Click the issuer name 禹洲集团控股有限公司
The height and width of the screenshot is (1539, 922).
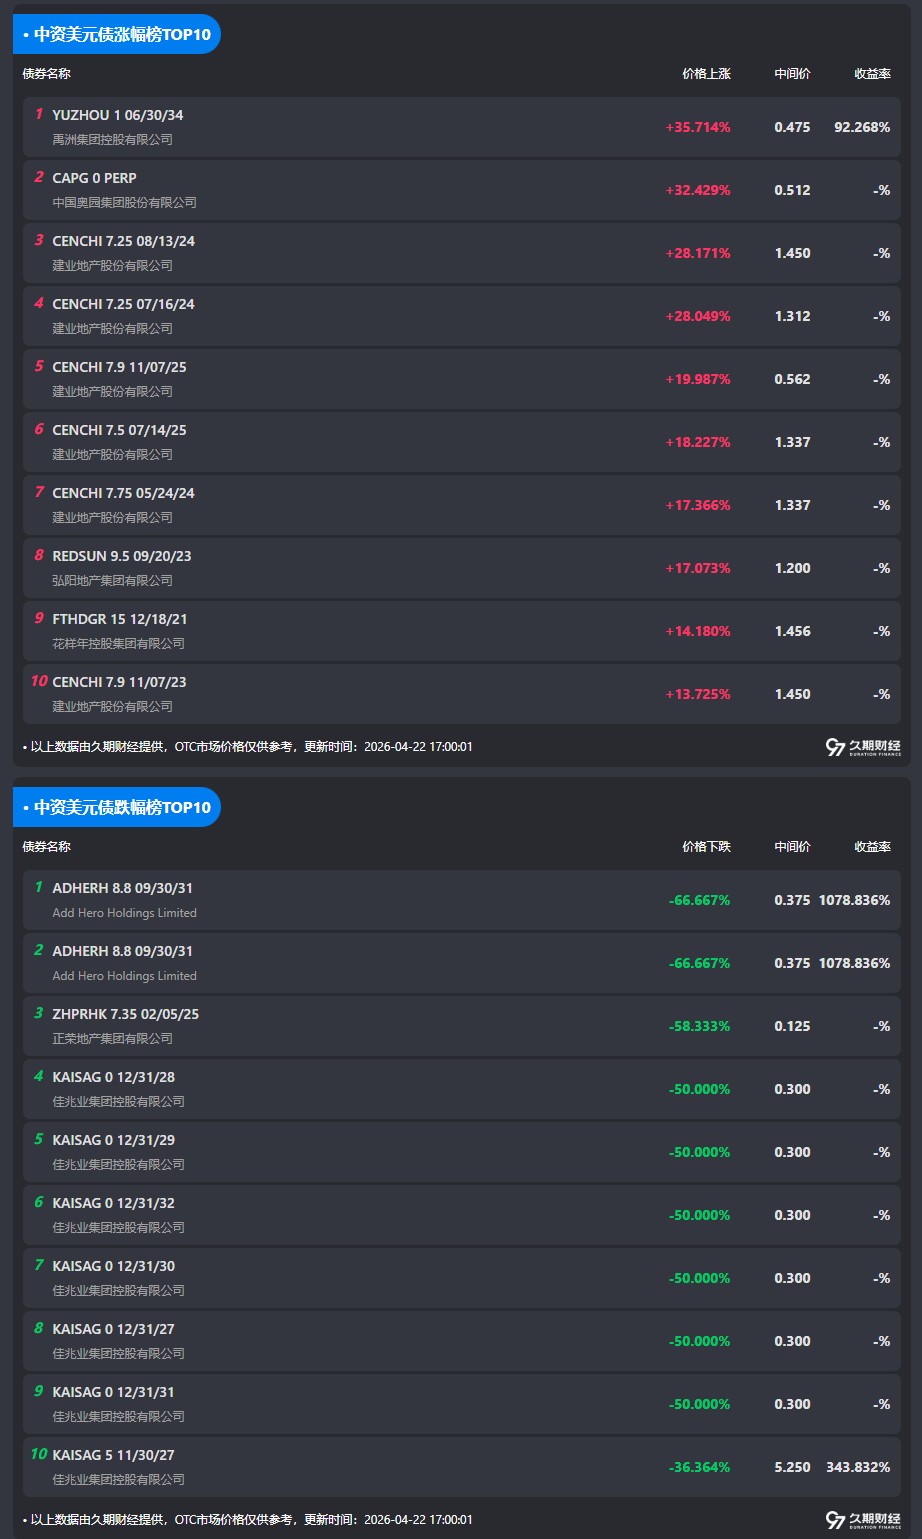(x=112, y=140)
